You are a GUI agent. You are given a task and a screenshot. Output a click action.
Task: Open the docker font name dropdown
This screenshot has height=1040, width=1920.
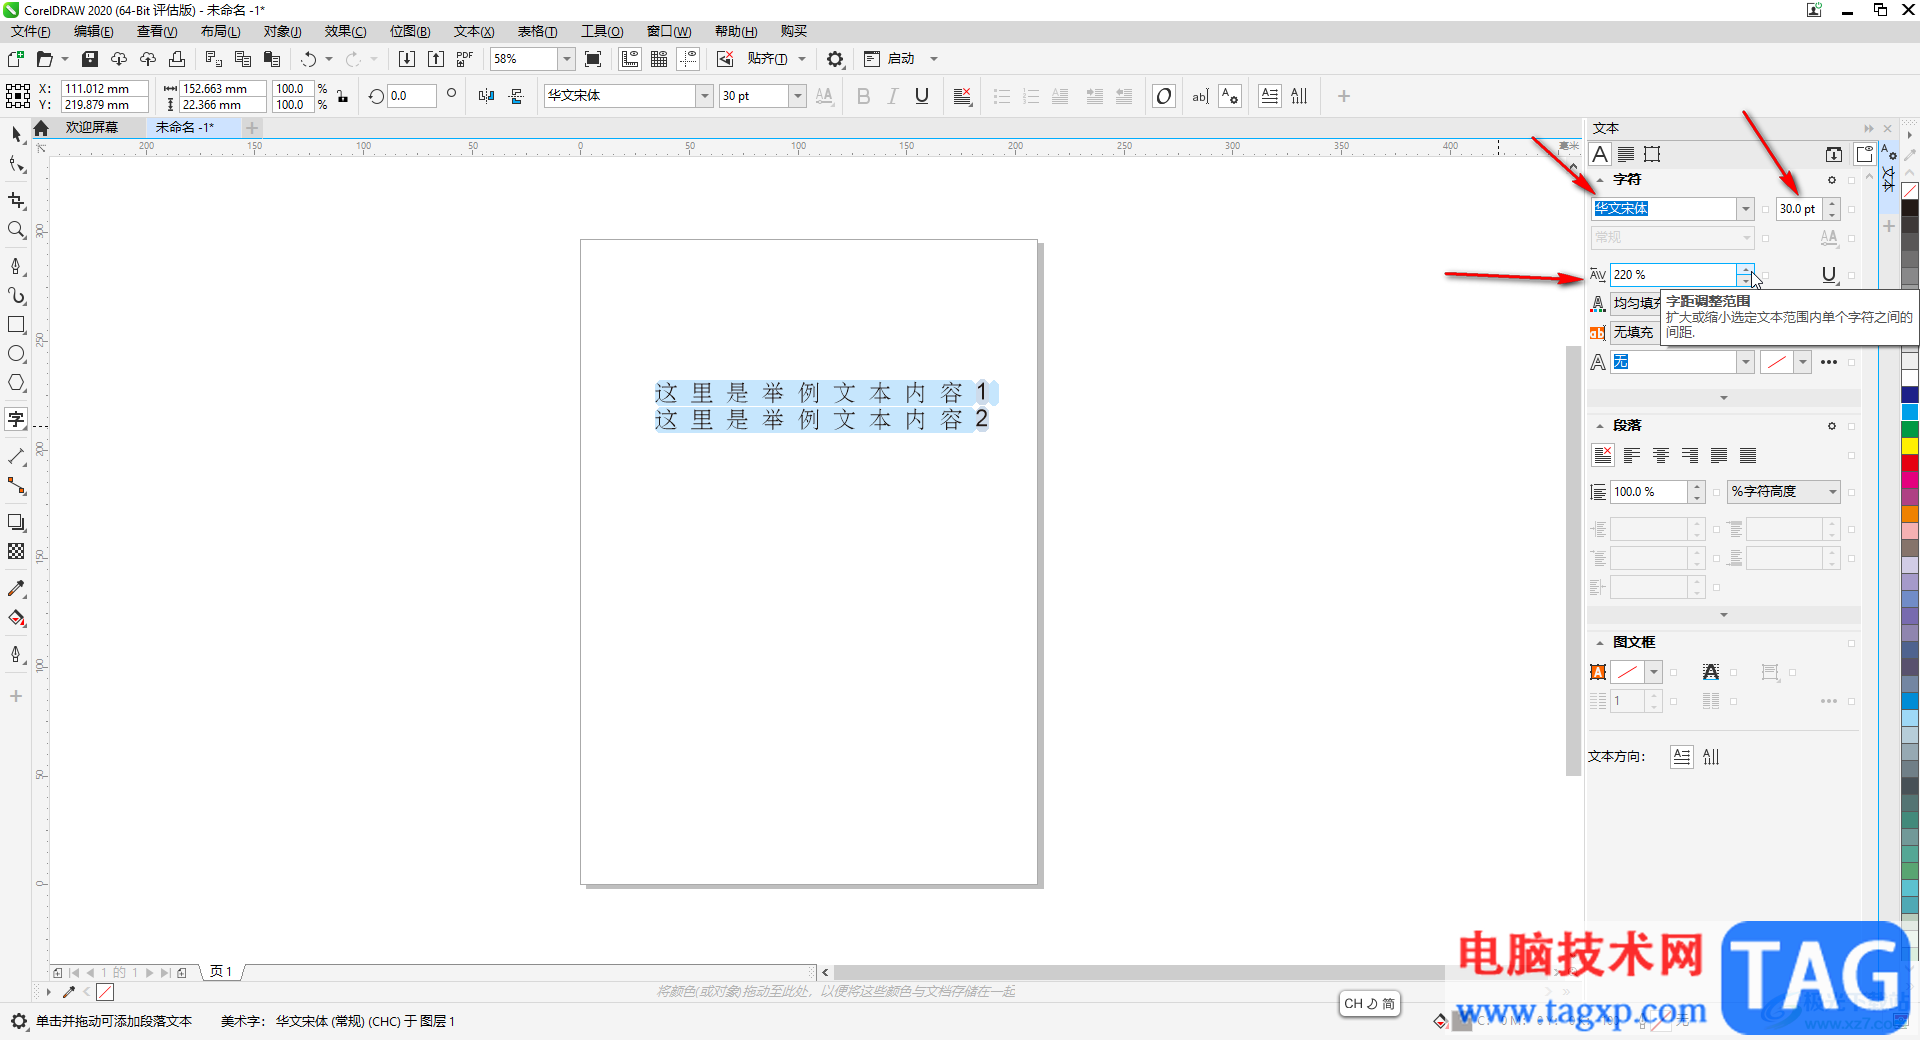coord(1746,209)
